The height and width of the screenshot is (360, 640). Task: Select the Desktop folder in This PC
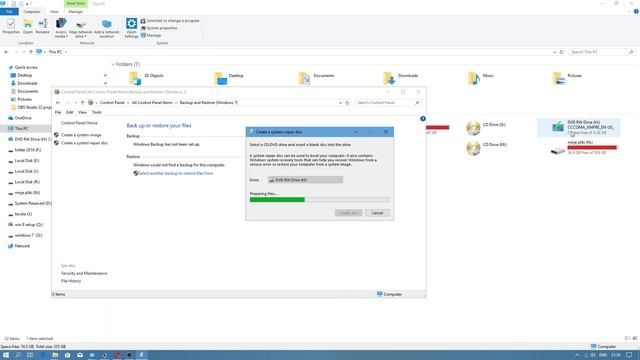(229, 77)
